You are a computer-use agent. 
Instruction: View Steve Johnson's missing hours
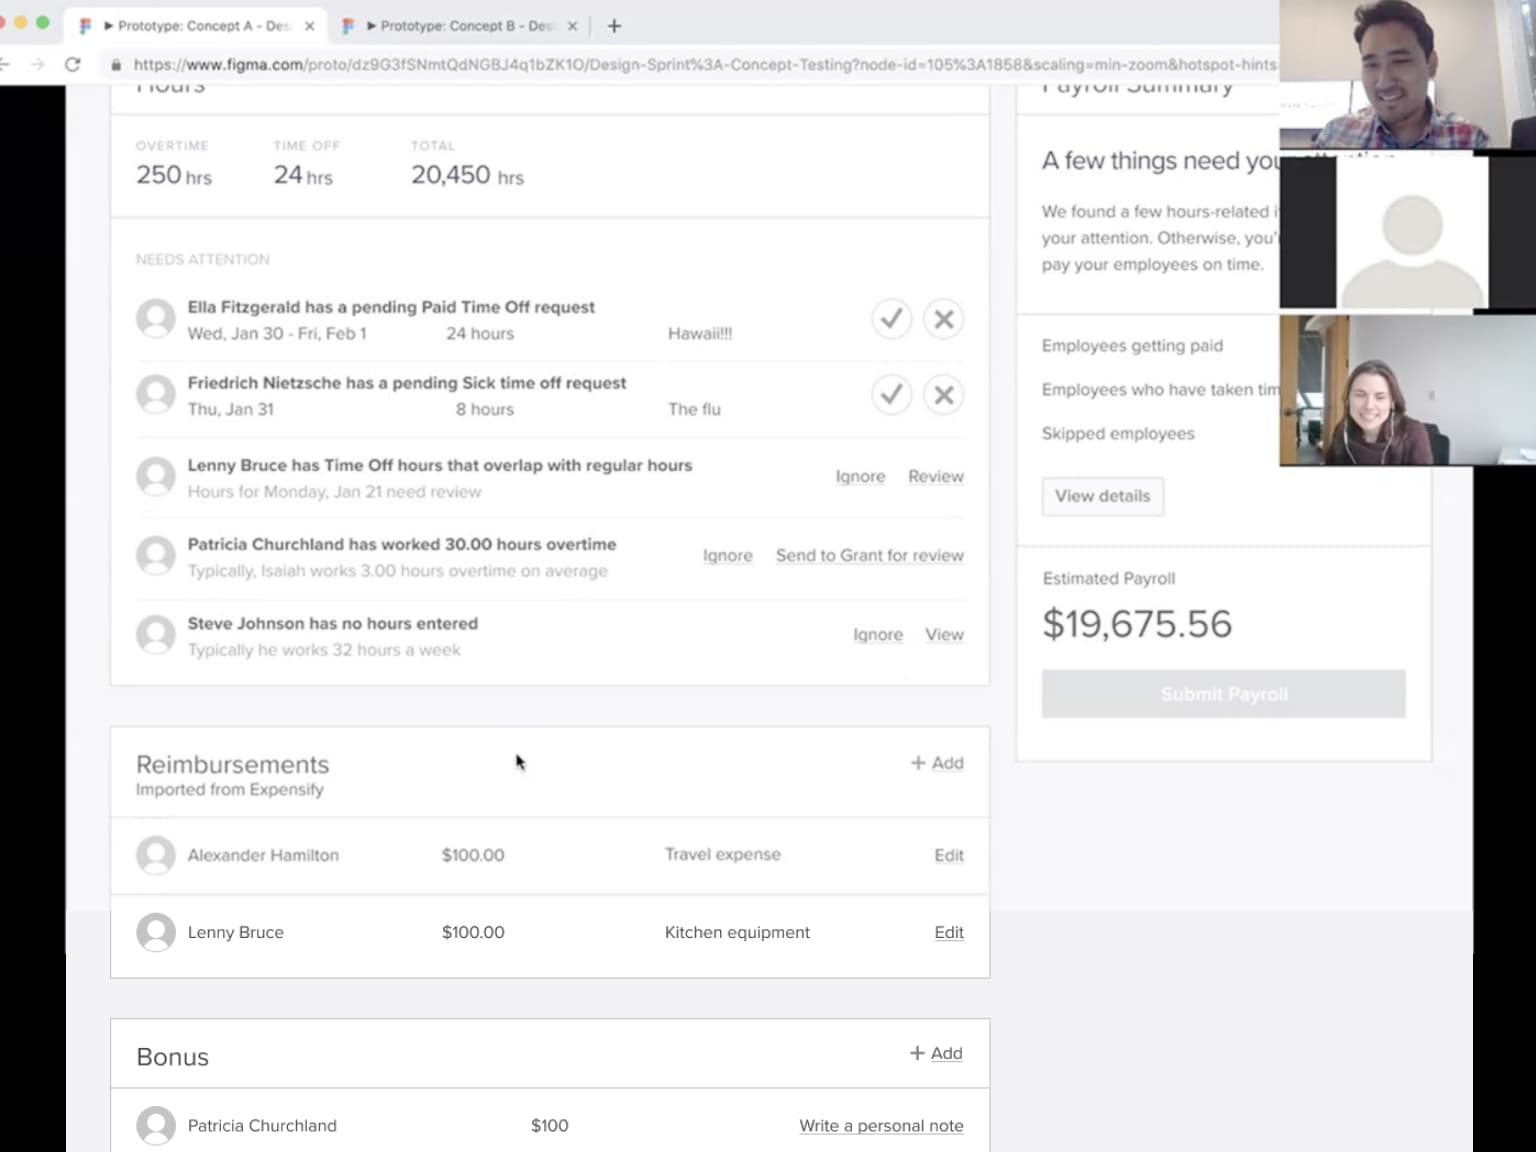[944, 635]
